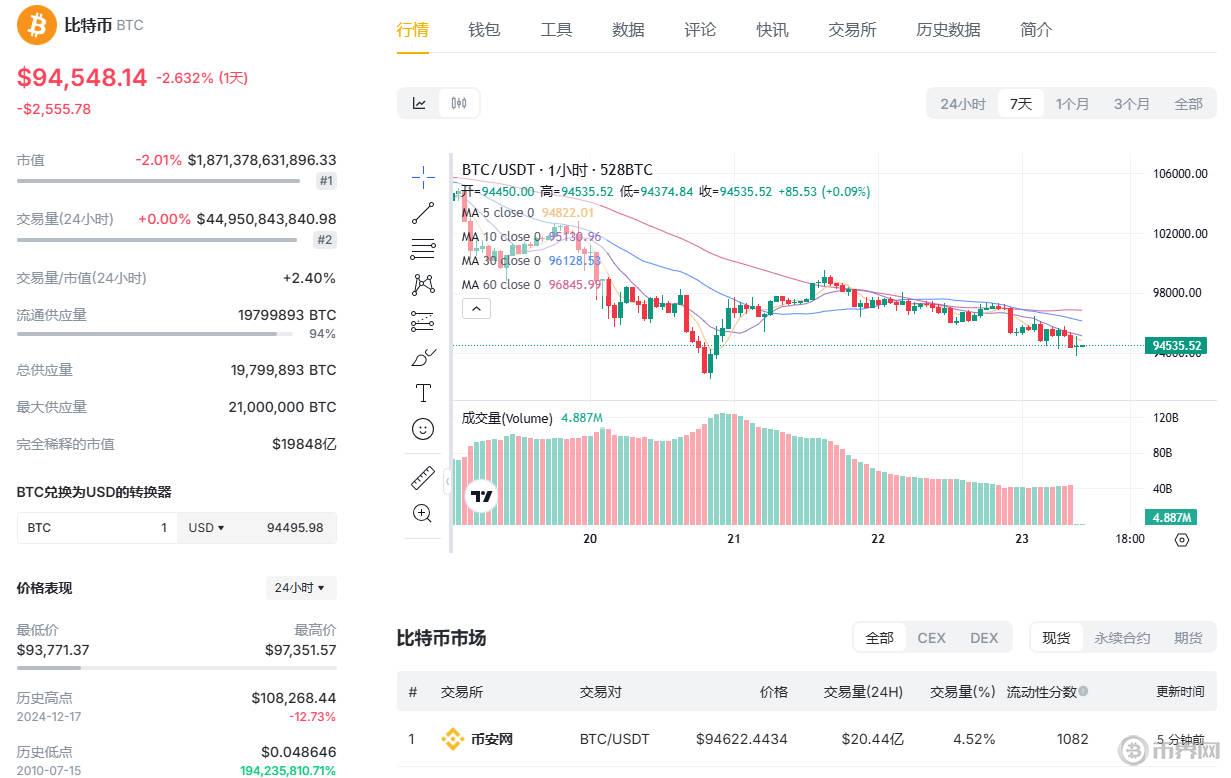Viewport: 1231px width, 778px height.
Task: Edit the BTC amount input field
Action: [97, 527]
